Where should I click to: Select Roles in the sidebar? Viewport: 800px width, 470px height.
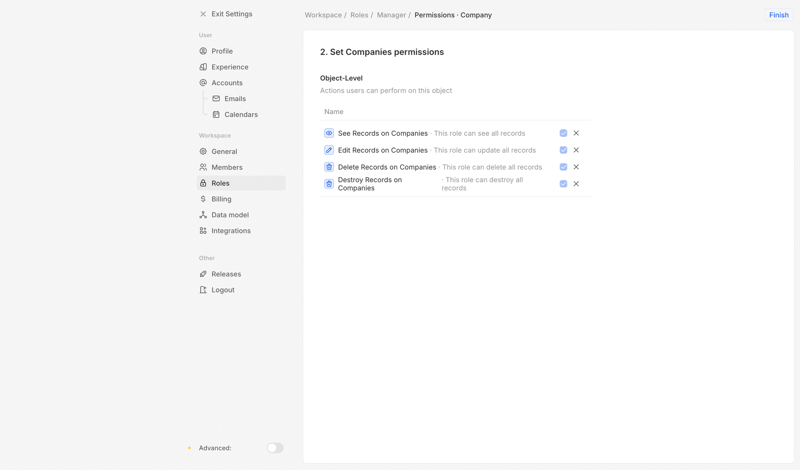pos(241,183)
